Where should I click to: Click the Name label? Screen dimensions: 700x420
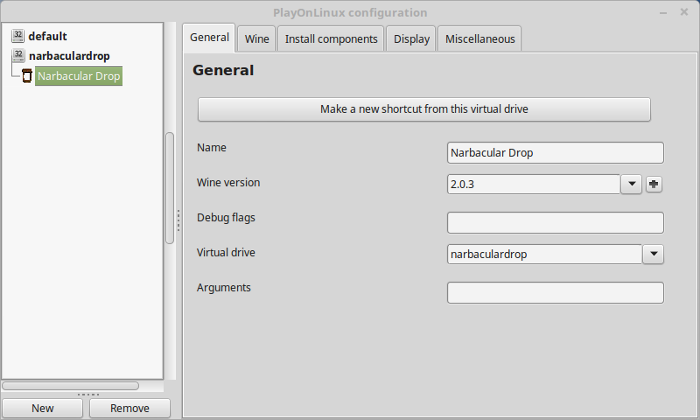212,147
